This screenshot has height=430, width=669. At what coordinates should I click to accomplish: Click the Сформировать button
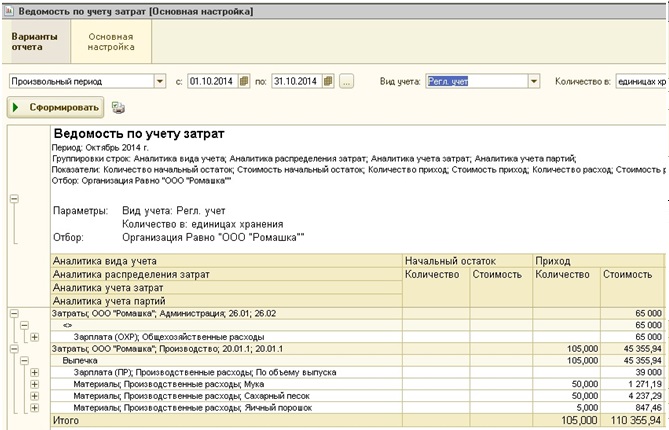[x=55, y=108]
